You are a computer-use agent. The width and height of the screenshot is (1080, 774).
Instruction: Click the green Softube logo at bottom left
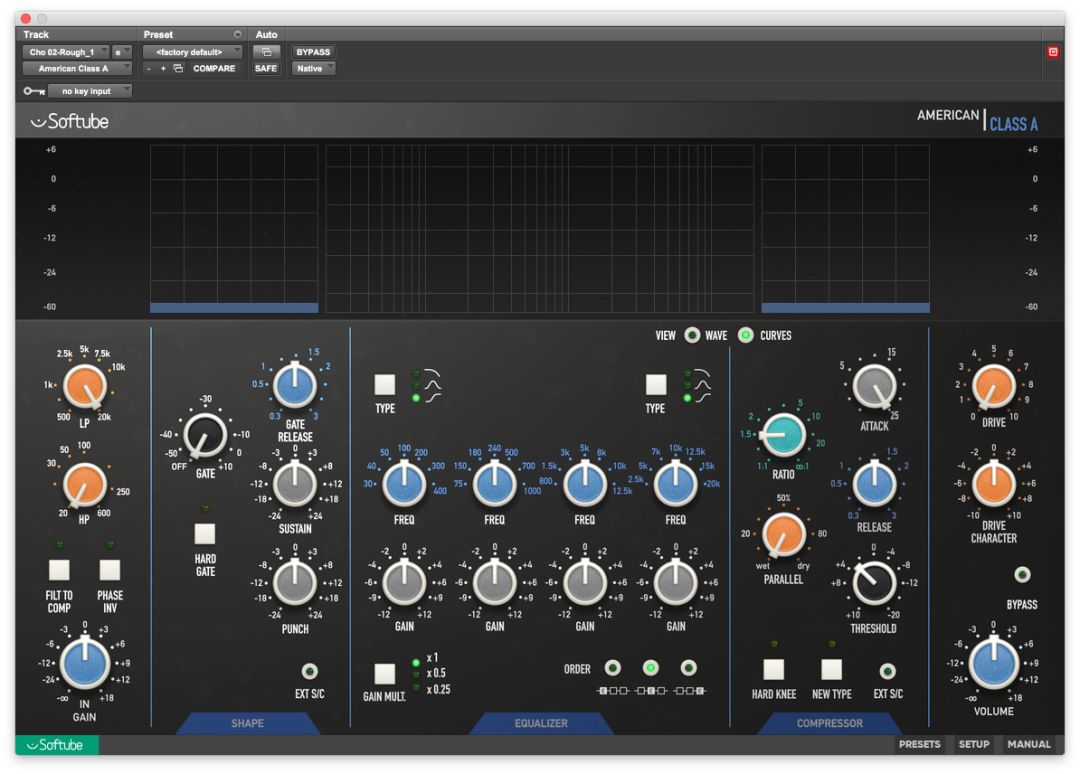click(x=56, y=745)
